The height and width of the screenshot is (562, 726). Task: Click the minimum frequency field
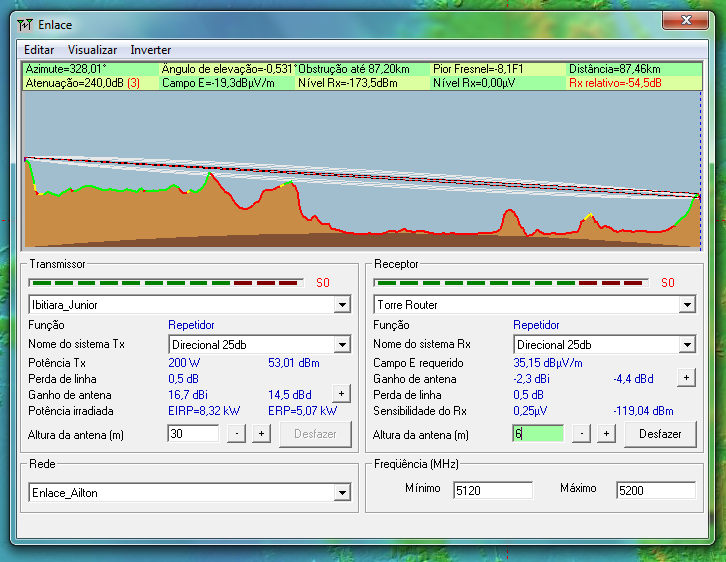pos(492,490)
